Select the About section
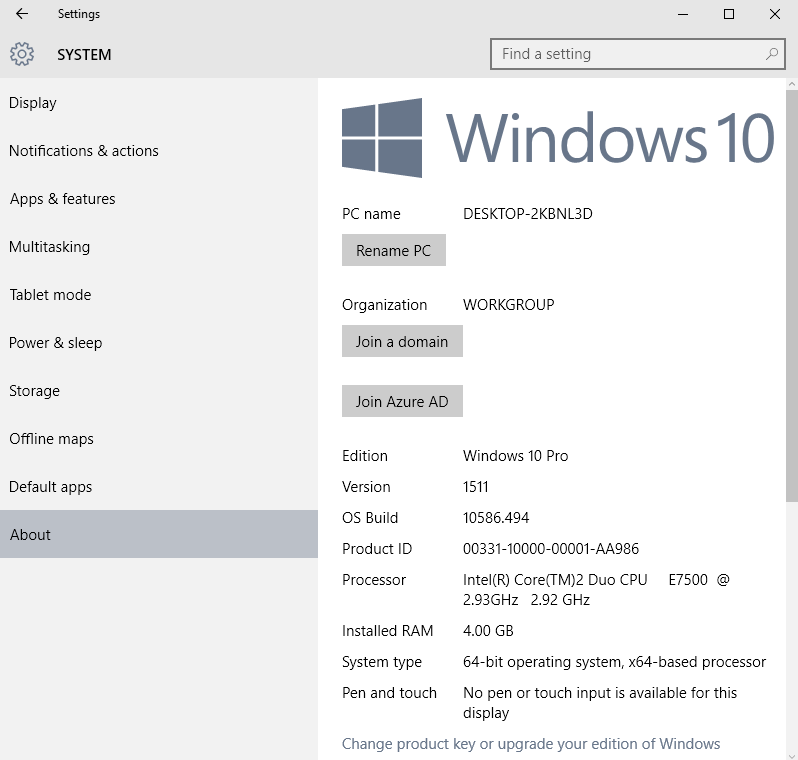 [x=30, y=535]
